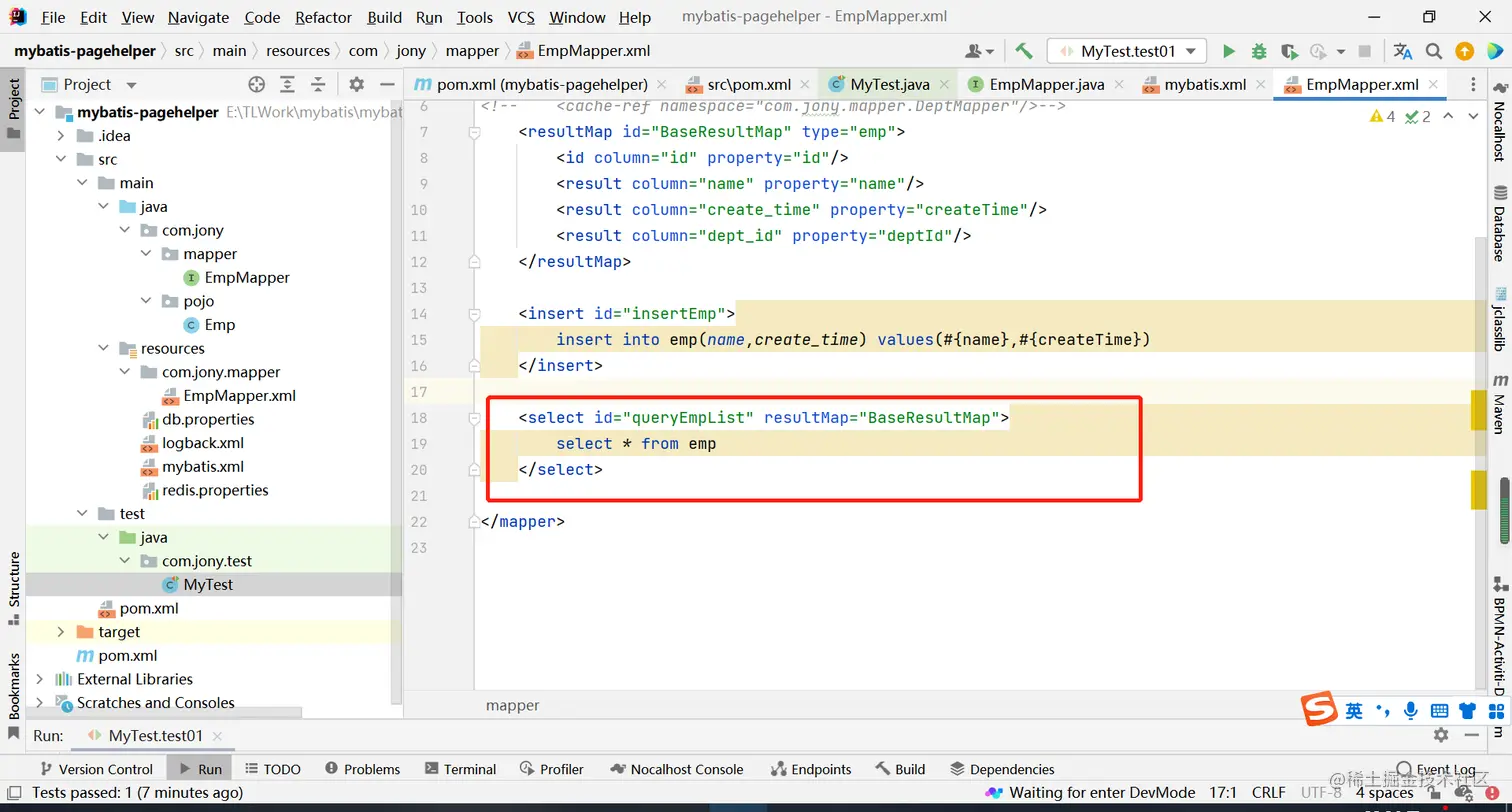Open the MyTest.test01 run configuration dropdown
Viewport: 1512px width, 812px height.
point(1127,51)
